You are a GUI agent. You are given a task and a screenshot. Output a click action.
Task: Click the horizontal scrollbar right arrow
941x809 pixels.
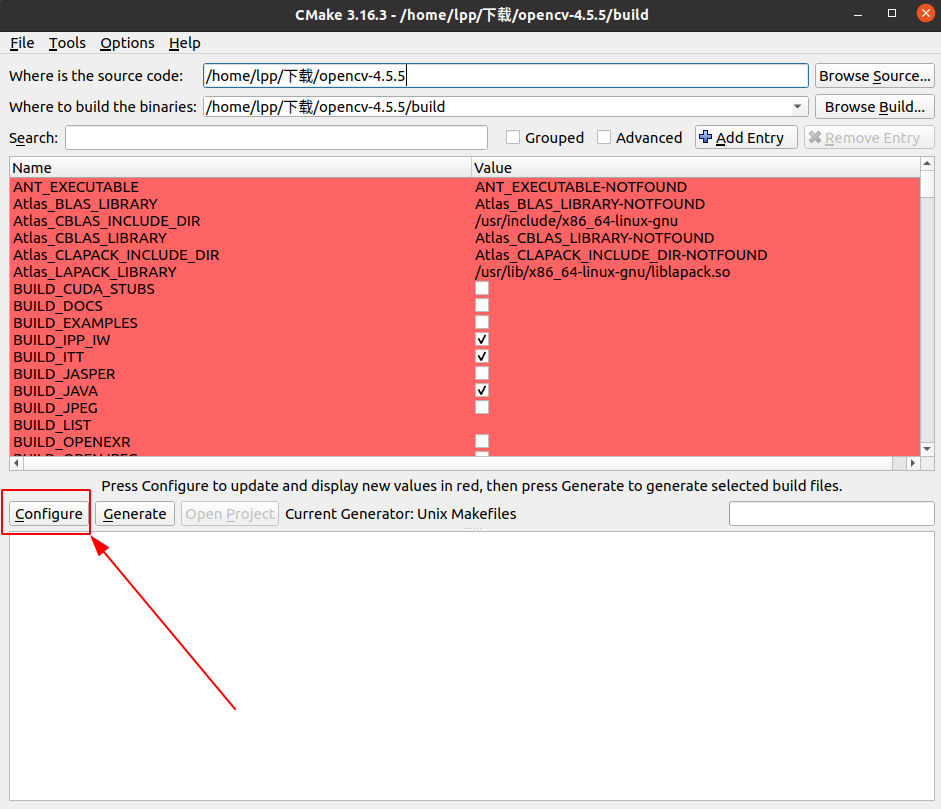tap(913, 463)
